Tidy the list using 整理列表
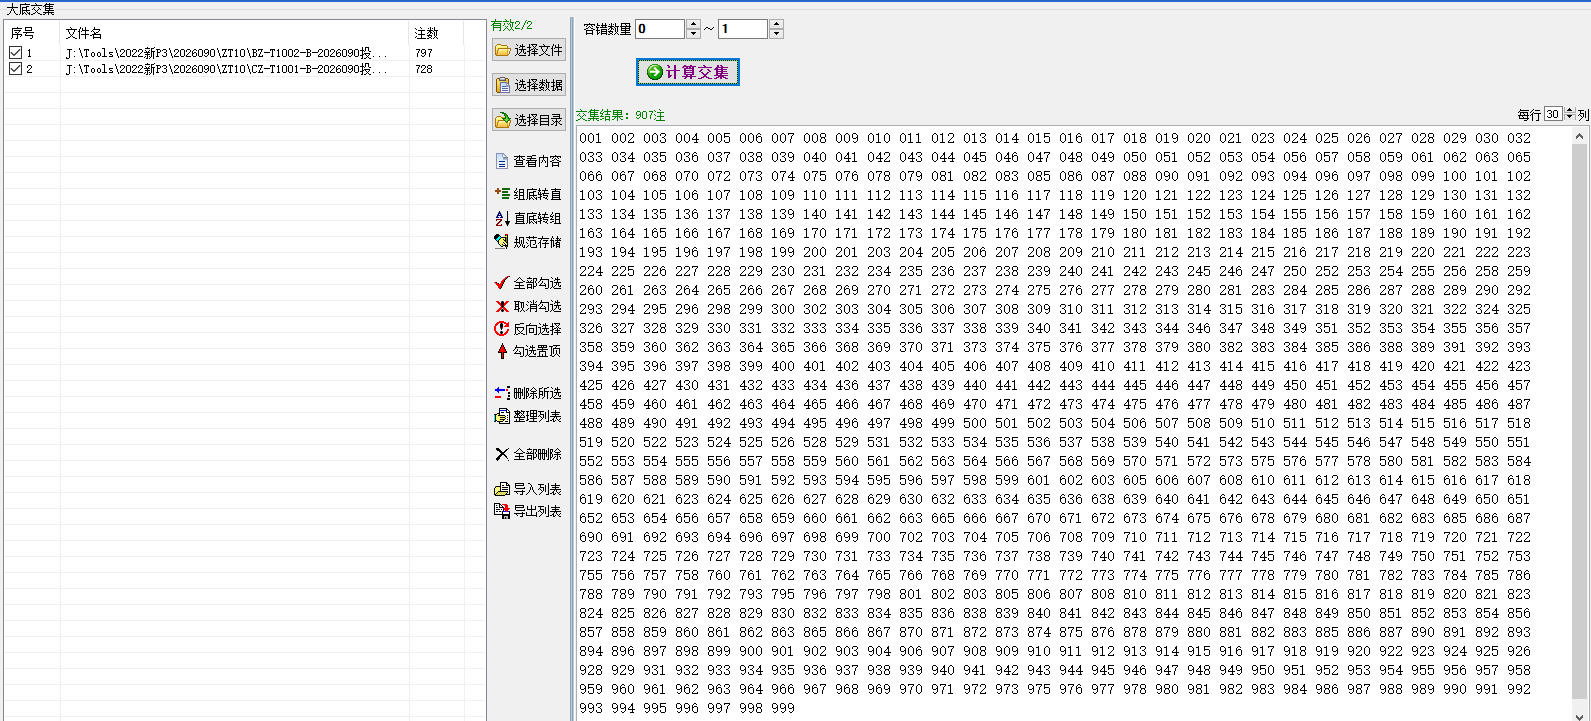1591x721 pixels. 529,416
